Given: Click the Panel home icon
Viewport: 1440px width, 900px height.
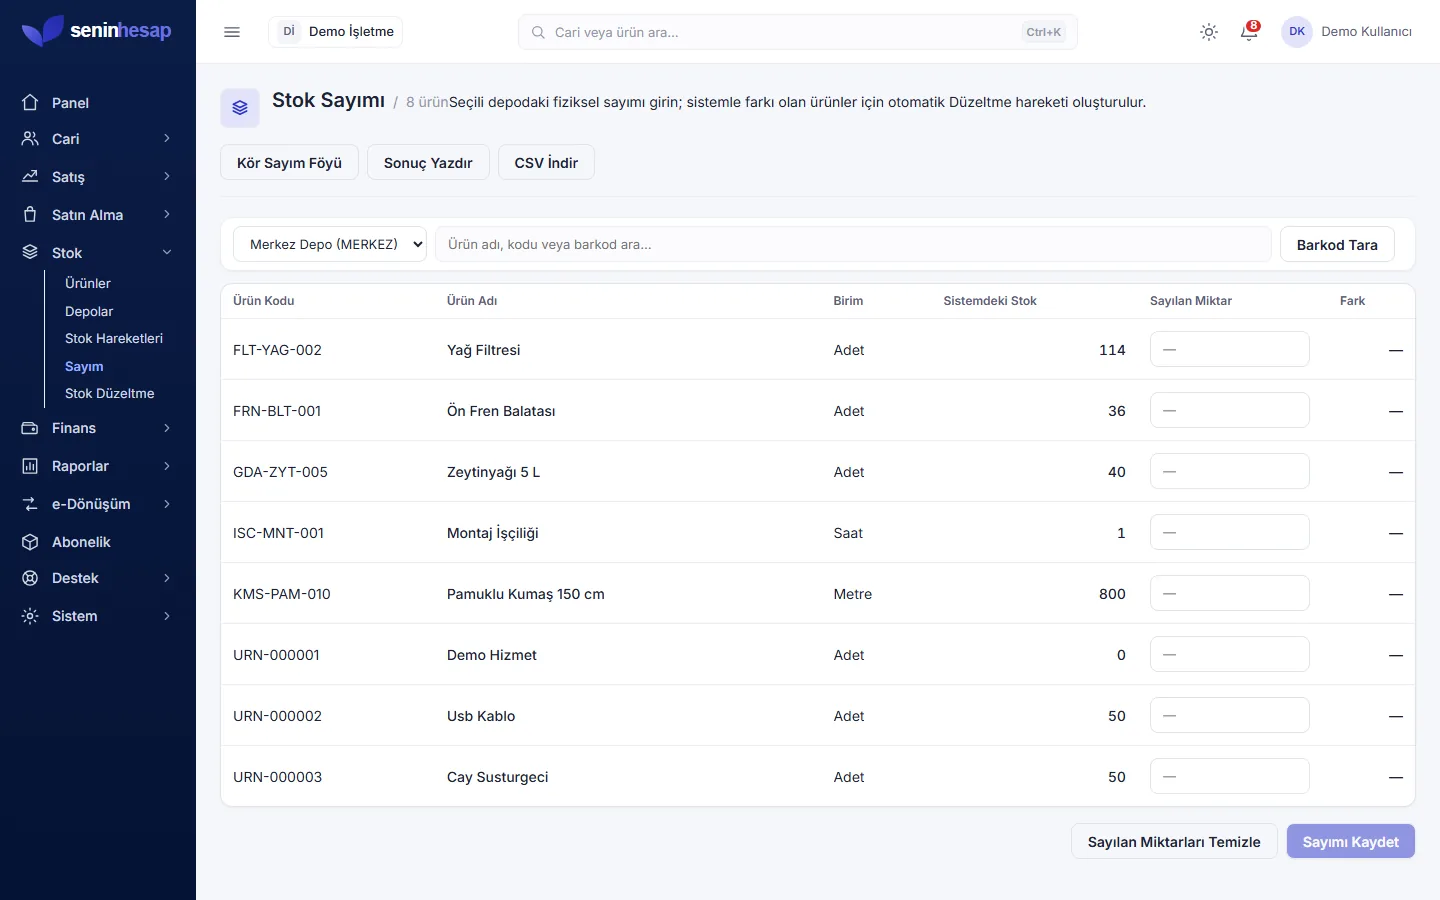Looking at the screenshot, I should pyautogui.click(x=30, y=103).
